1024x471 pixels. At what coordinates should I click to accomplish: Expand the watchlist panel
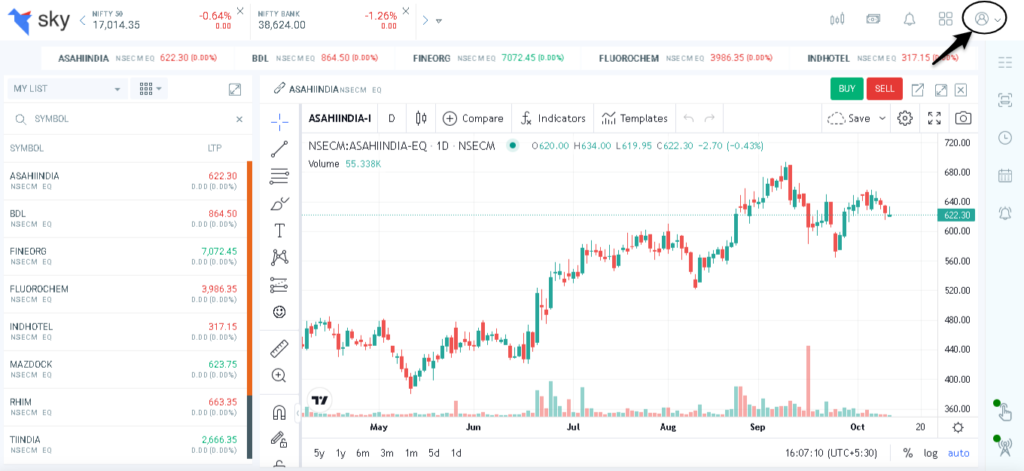click(235, 89)
